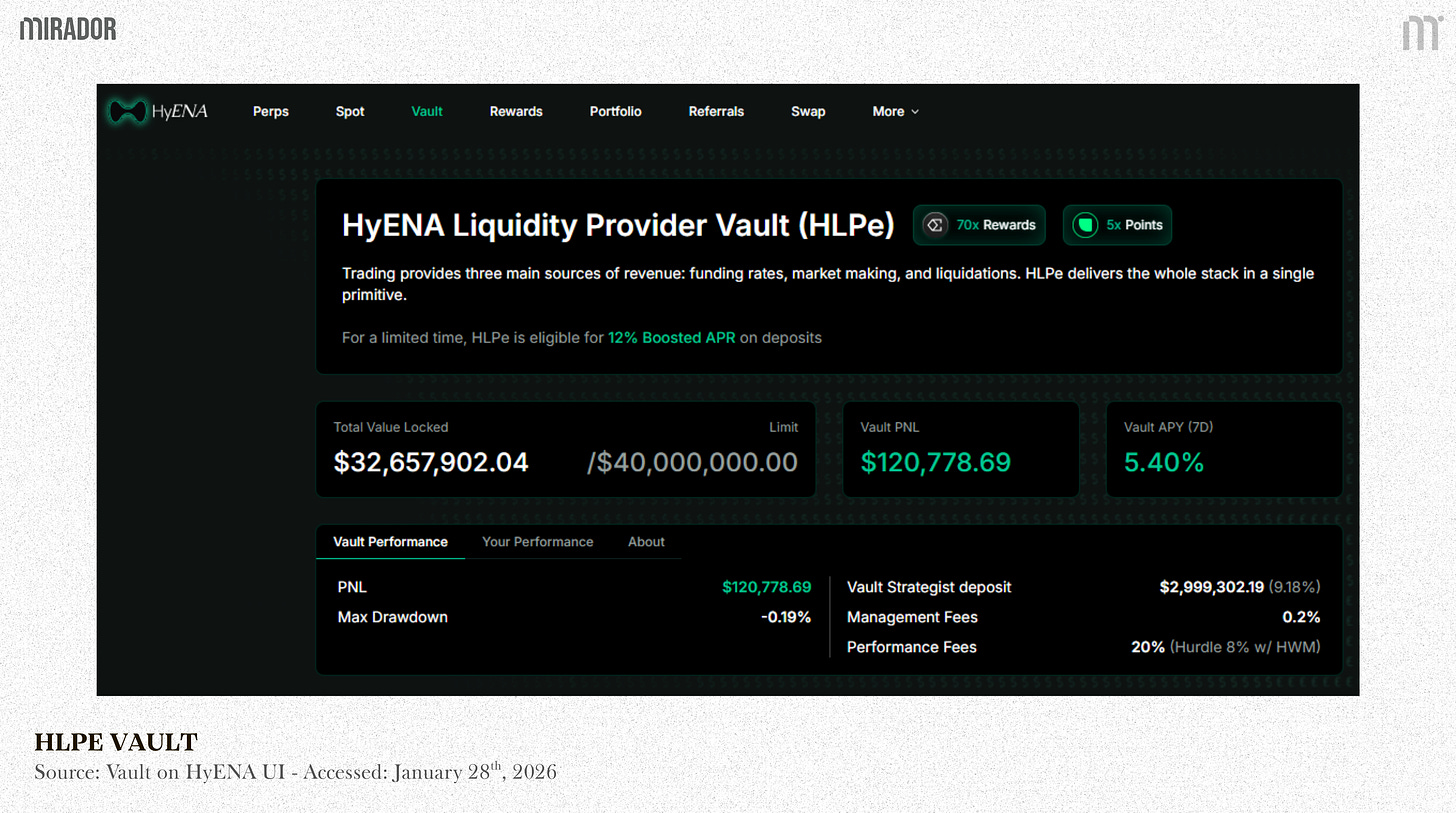The image size is (1456, 813).
Task: Open the Portfolio page
Action: 616,112
